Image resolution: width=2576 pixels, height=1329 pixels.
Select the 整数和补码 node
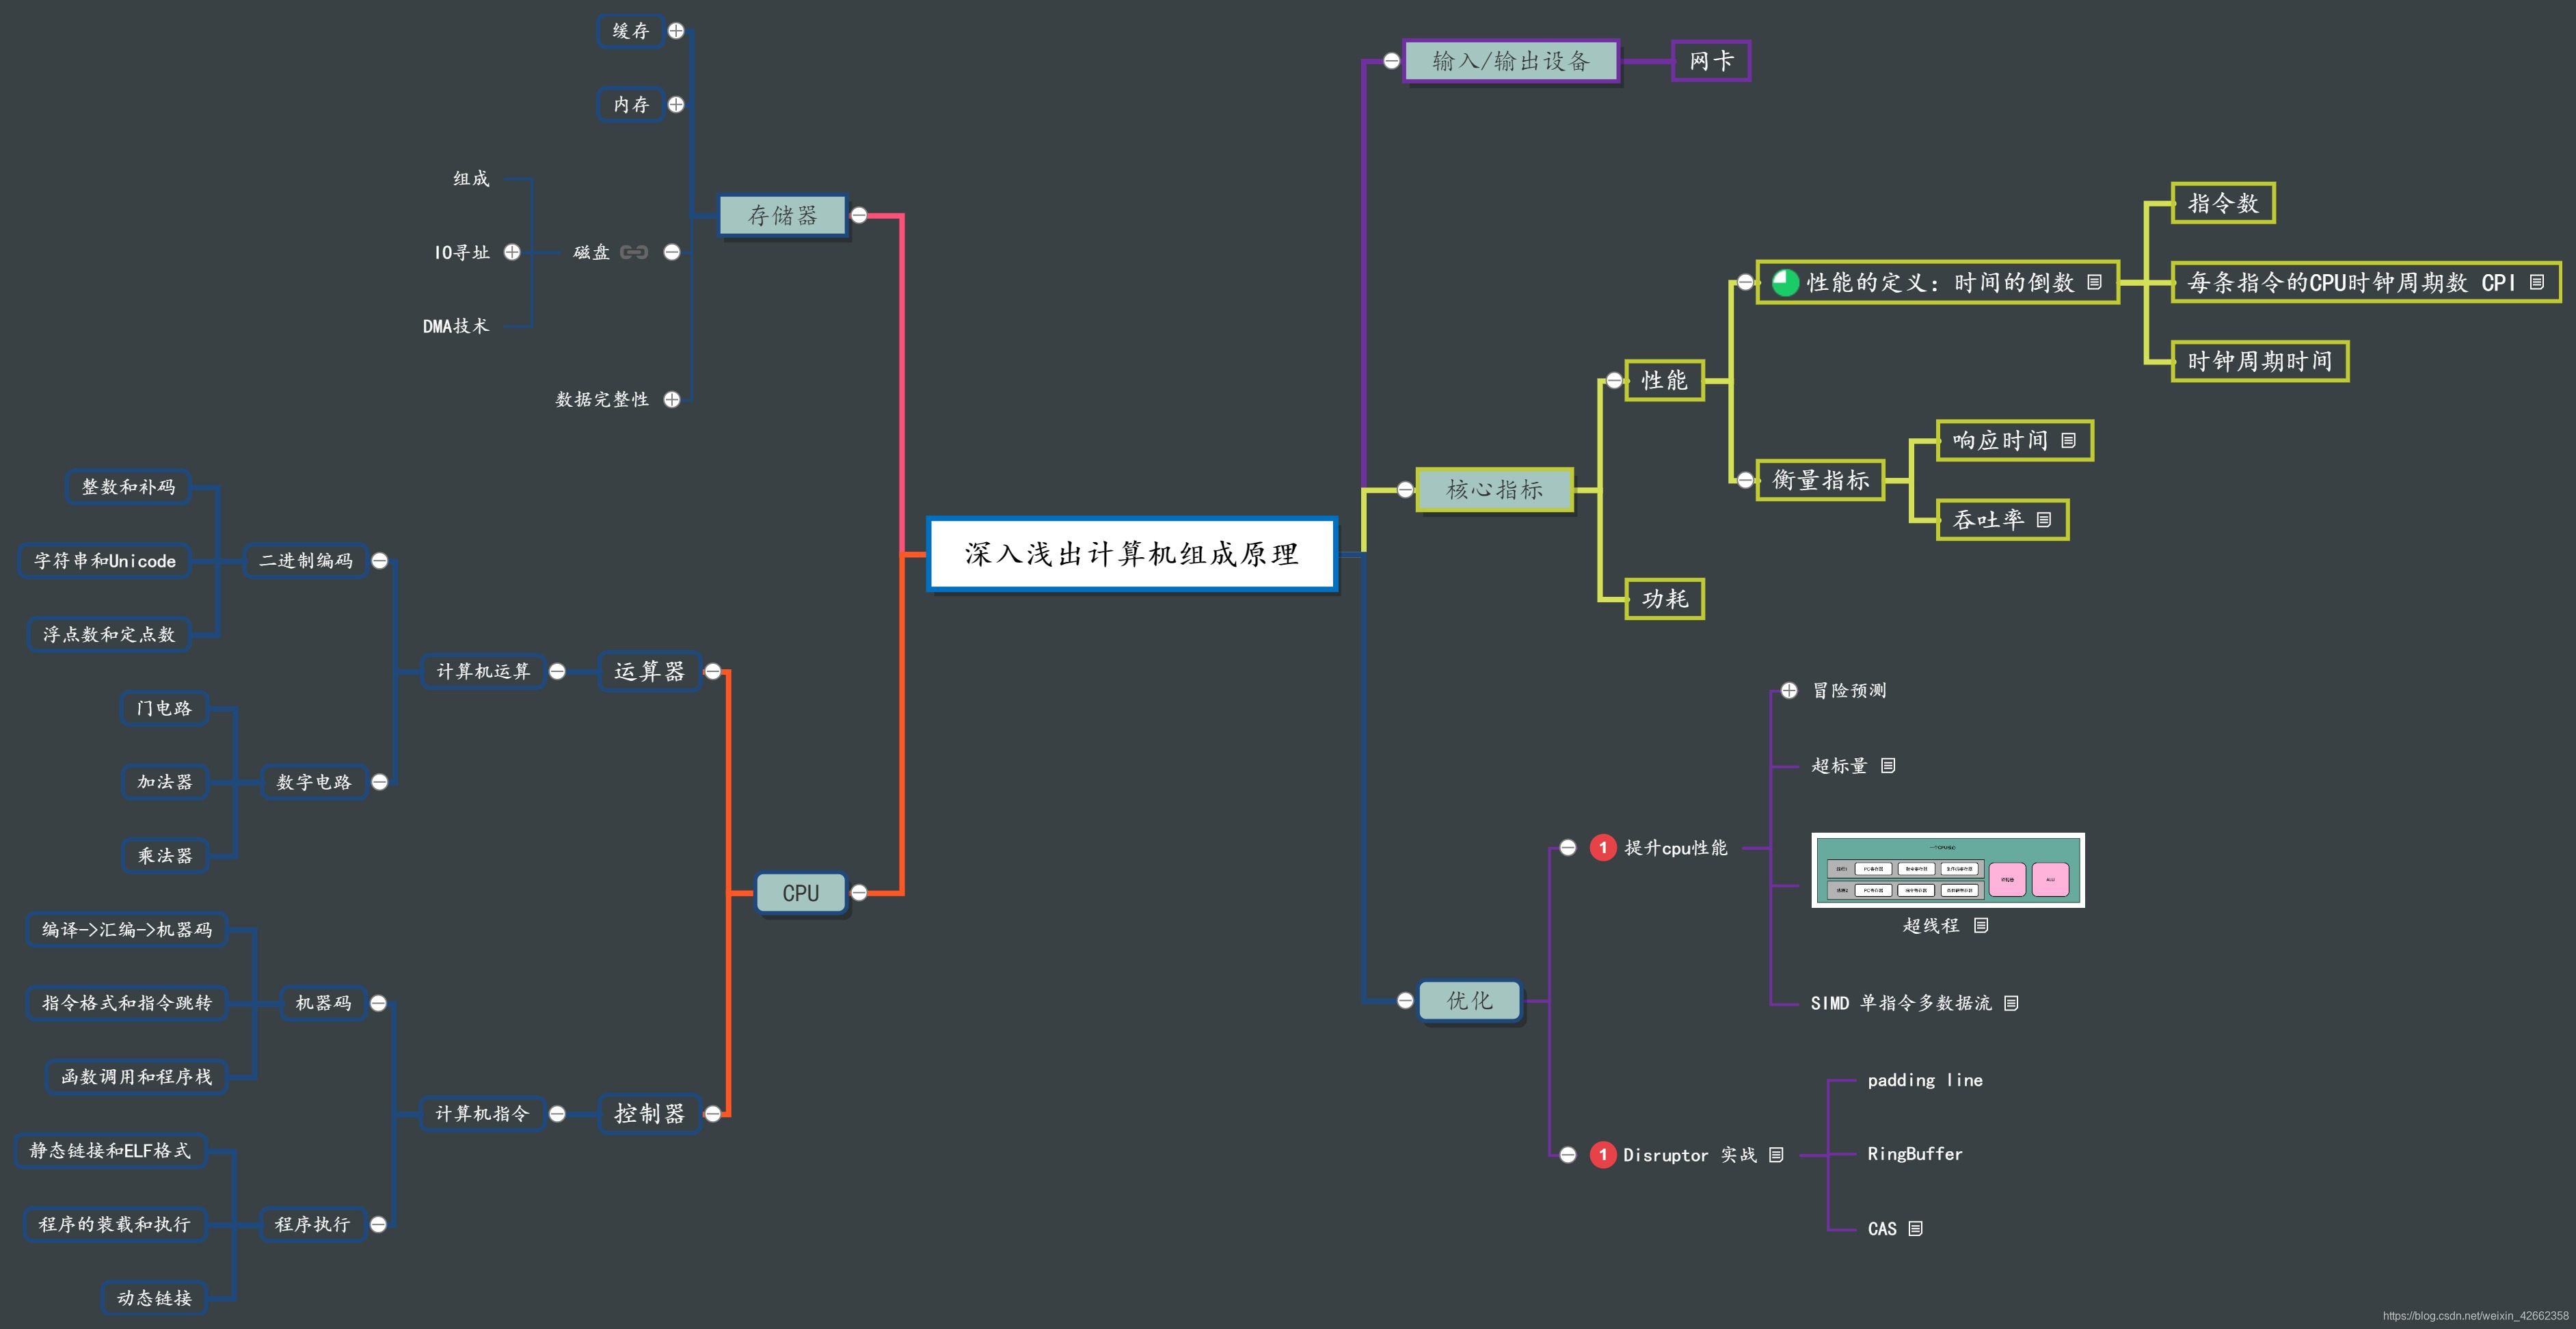pos(128,487)
